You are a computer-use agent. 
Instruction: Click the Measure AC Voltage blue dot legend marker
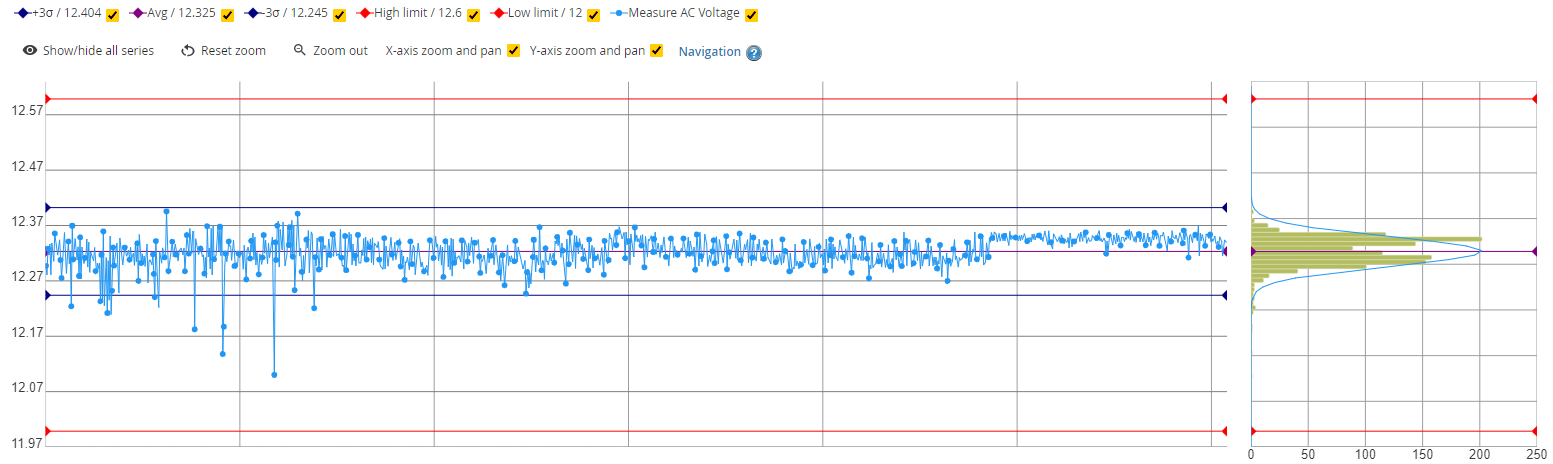(x=620, y=14)
